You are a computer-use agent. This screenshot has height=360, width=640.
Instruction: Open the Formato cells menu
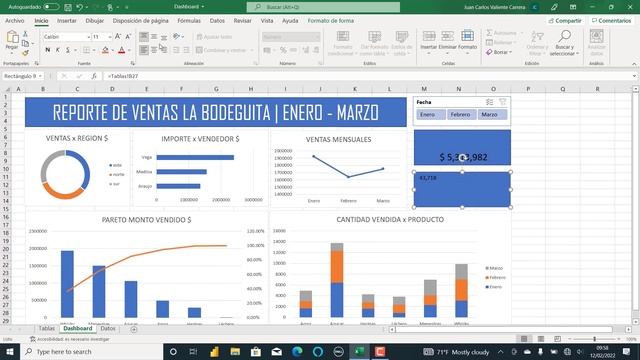click(x=467, y=42)
